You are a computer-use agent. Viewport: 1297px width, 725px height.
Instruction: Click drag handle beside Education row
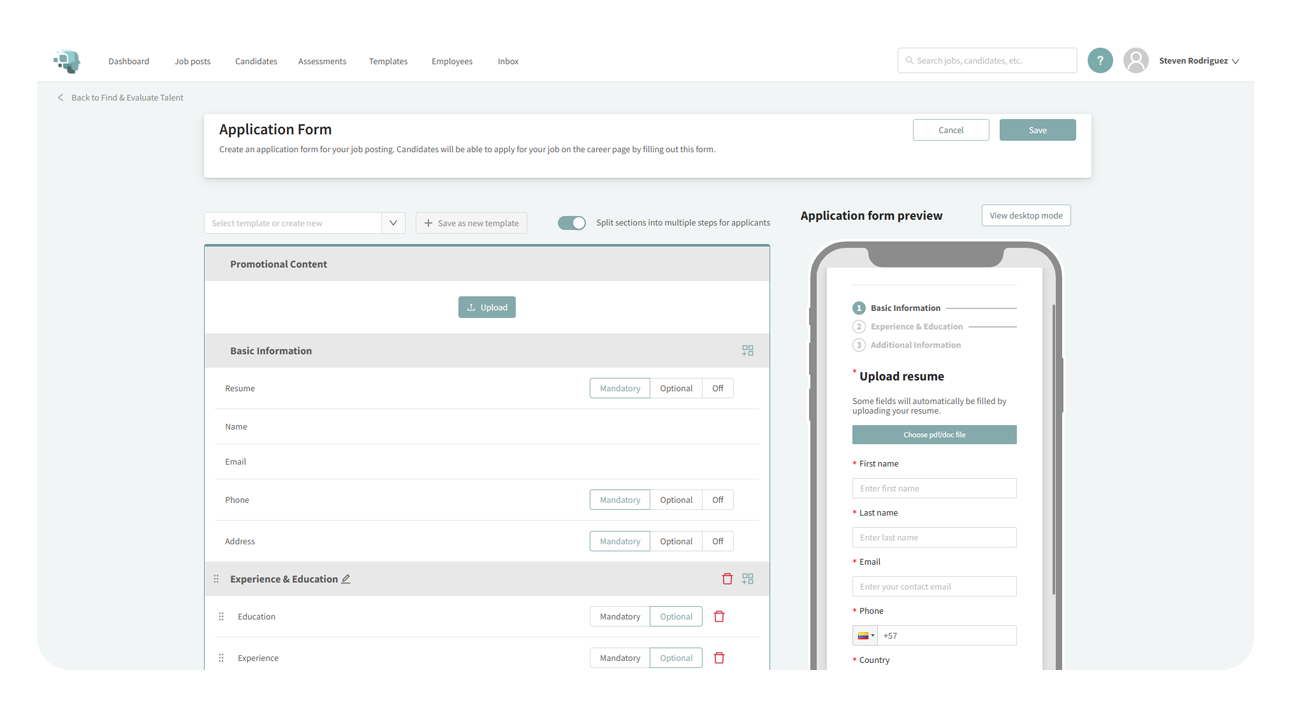(221, 617)
